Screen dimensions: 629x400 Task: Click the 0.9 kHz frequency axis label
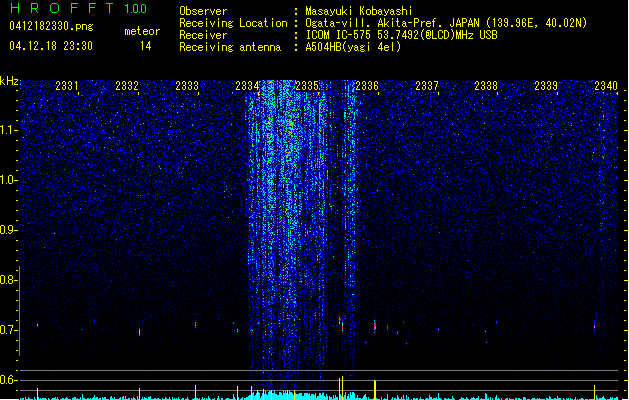pyautogui.click(x=9, y=230)
